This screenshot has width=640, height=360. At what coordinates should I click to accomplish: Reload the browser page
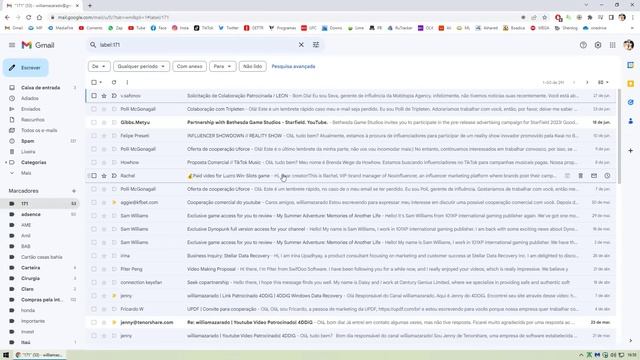point(29,18)
